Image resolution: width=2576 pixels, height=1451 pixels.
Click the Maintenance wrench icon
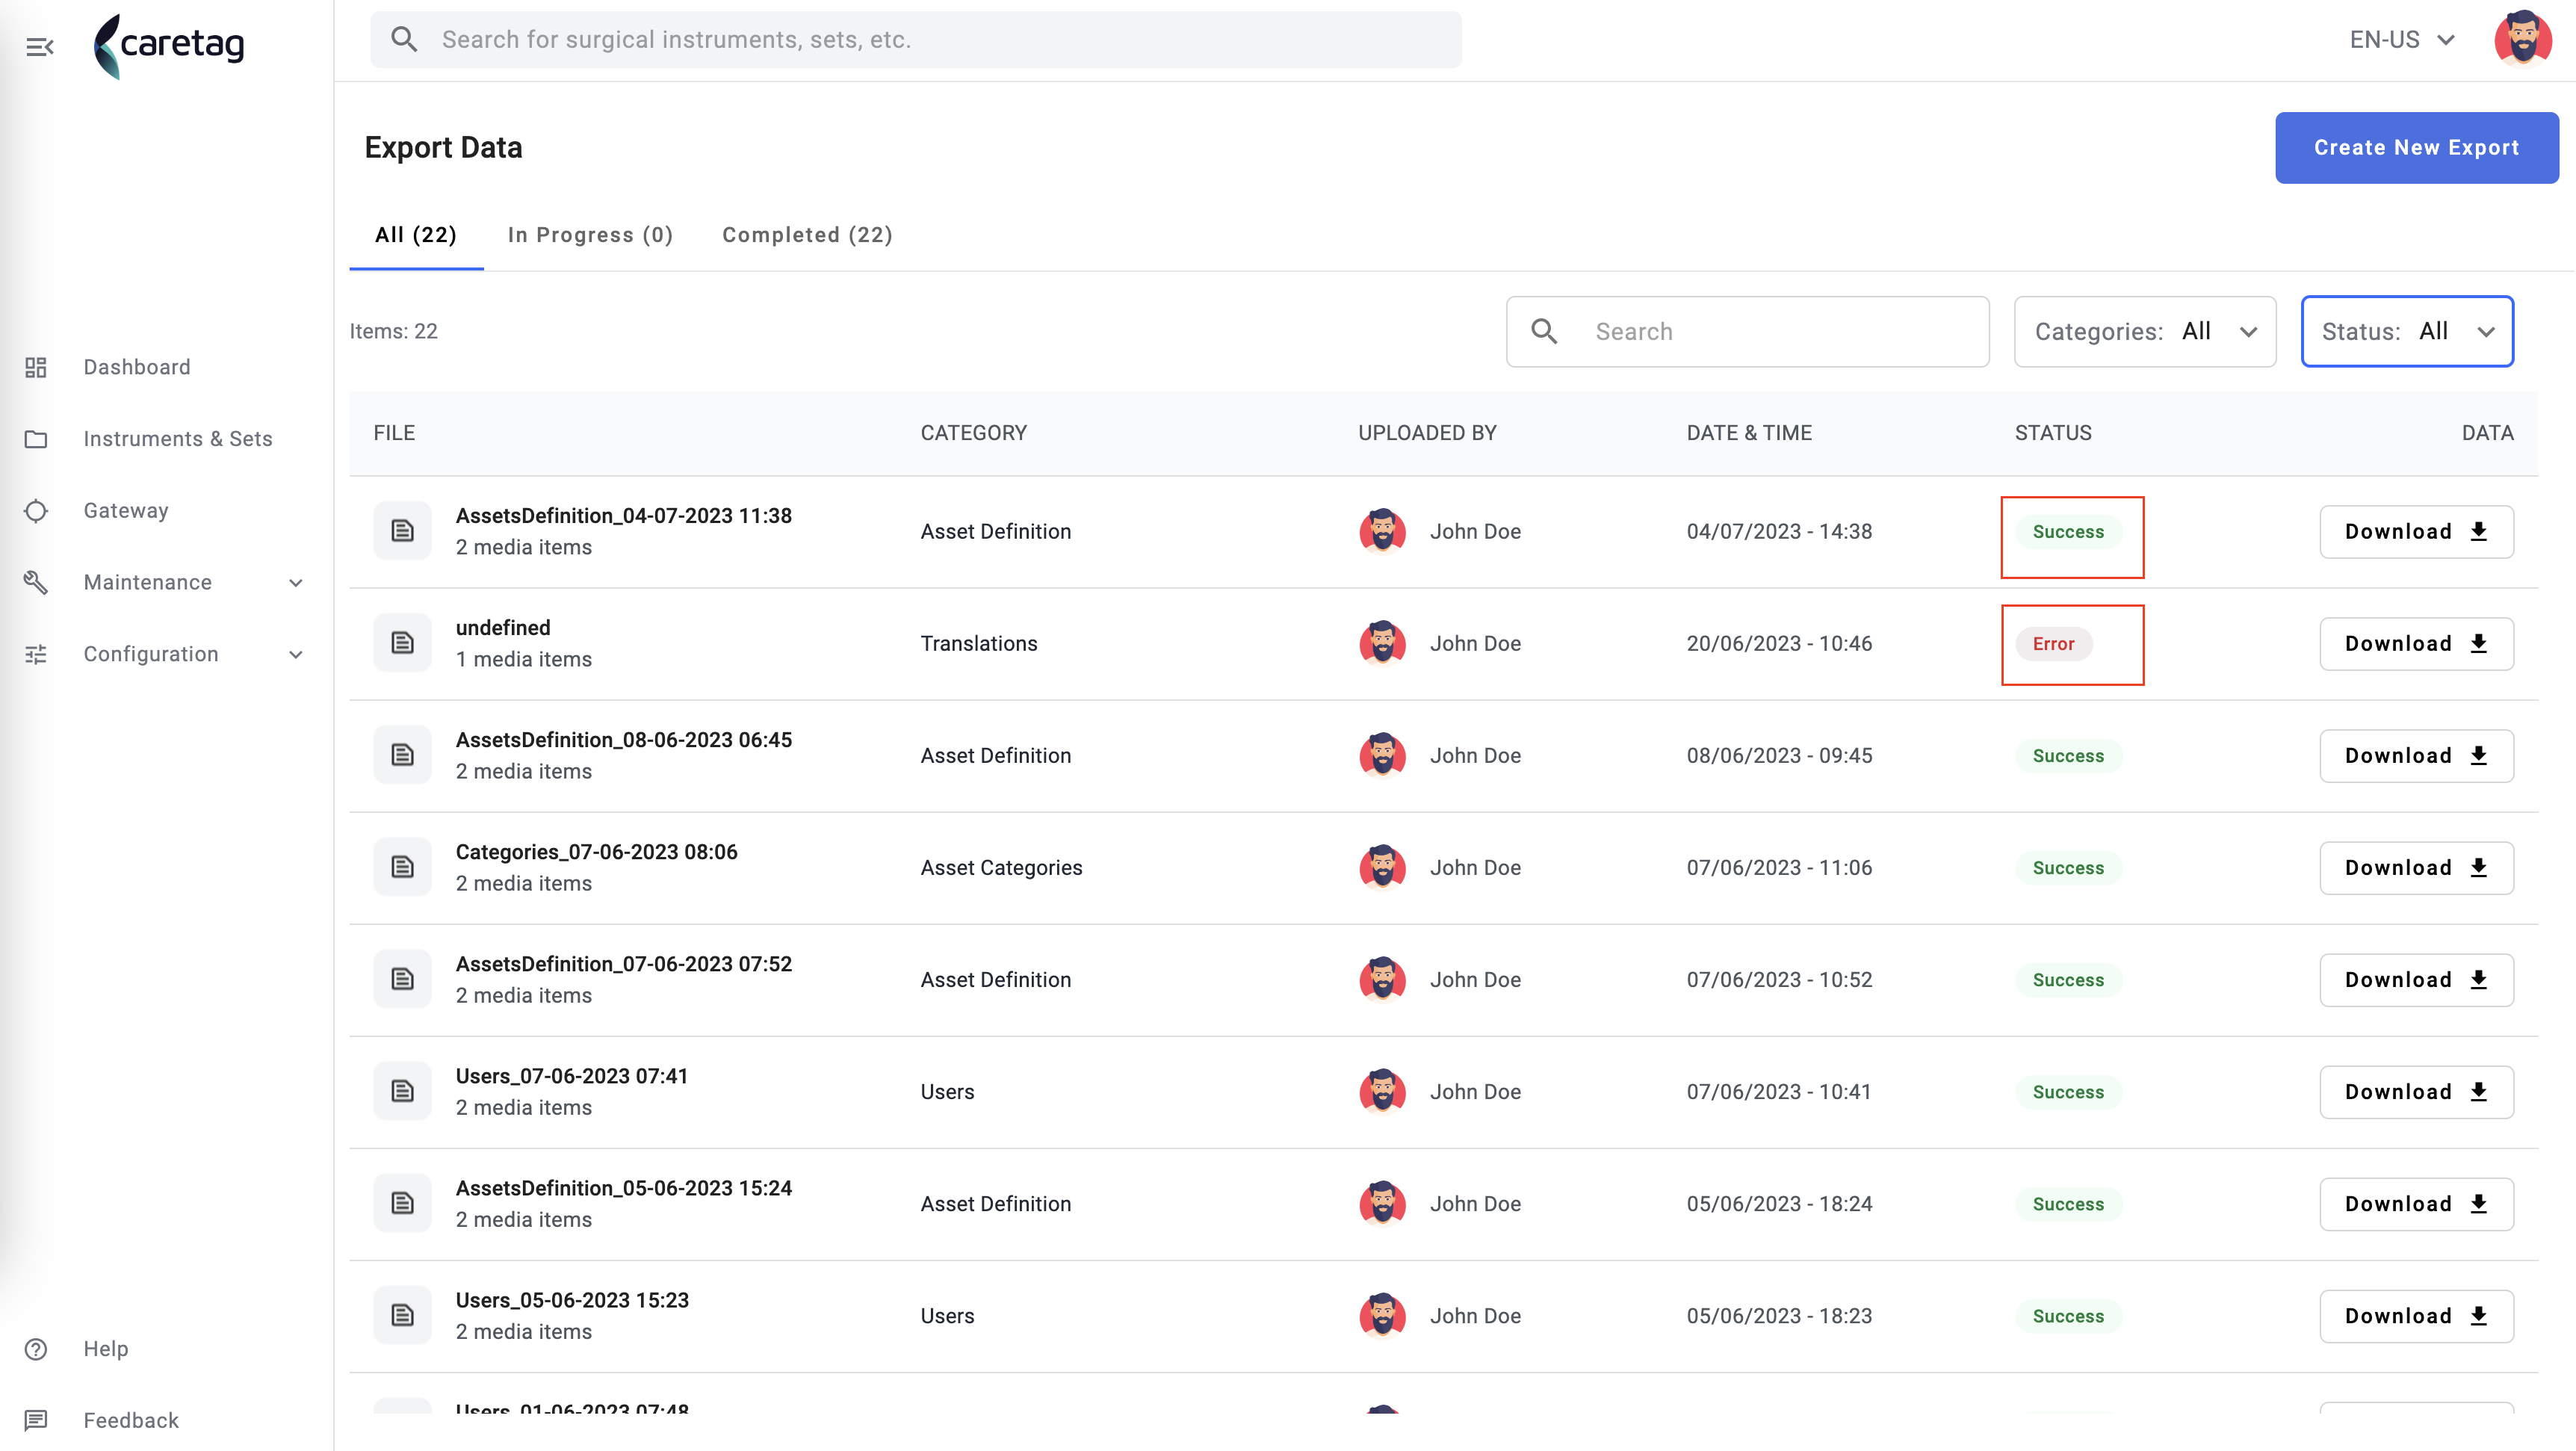[36, 582]
